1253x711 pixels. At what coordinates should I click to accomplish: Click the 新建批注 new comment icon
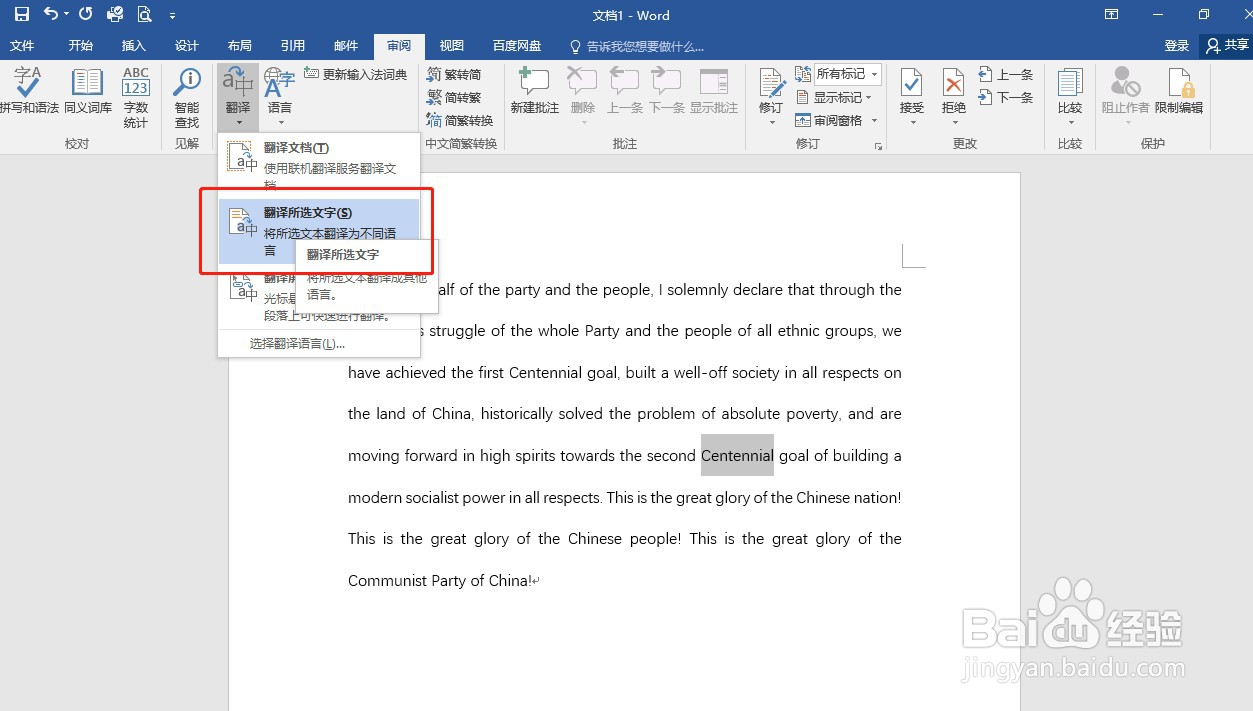click(533, 95)
